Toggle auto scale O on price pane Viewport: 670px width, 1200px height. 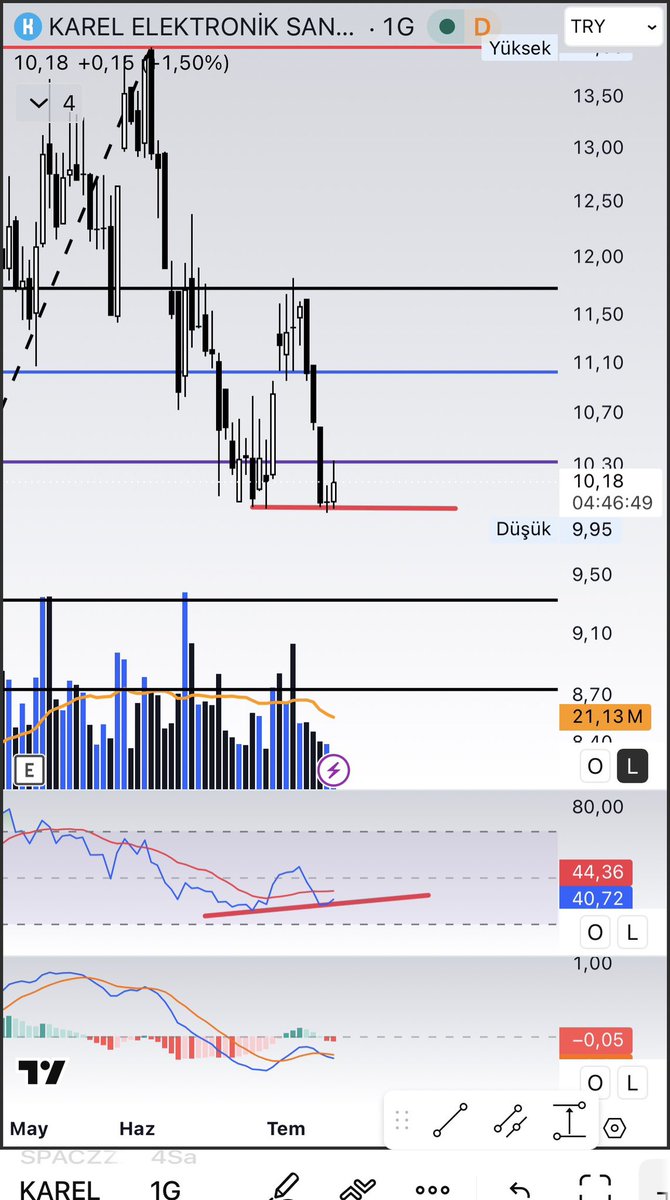coord(595,766)
